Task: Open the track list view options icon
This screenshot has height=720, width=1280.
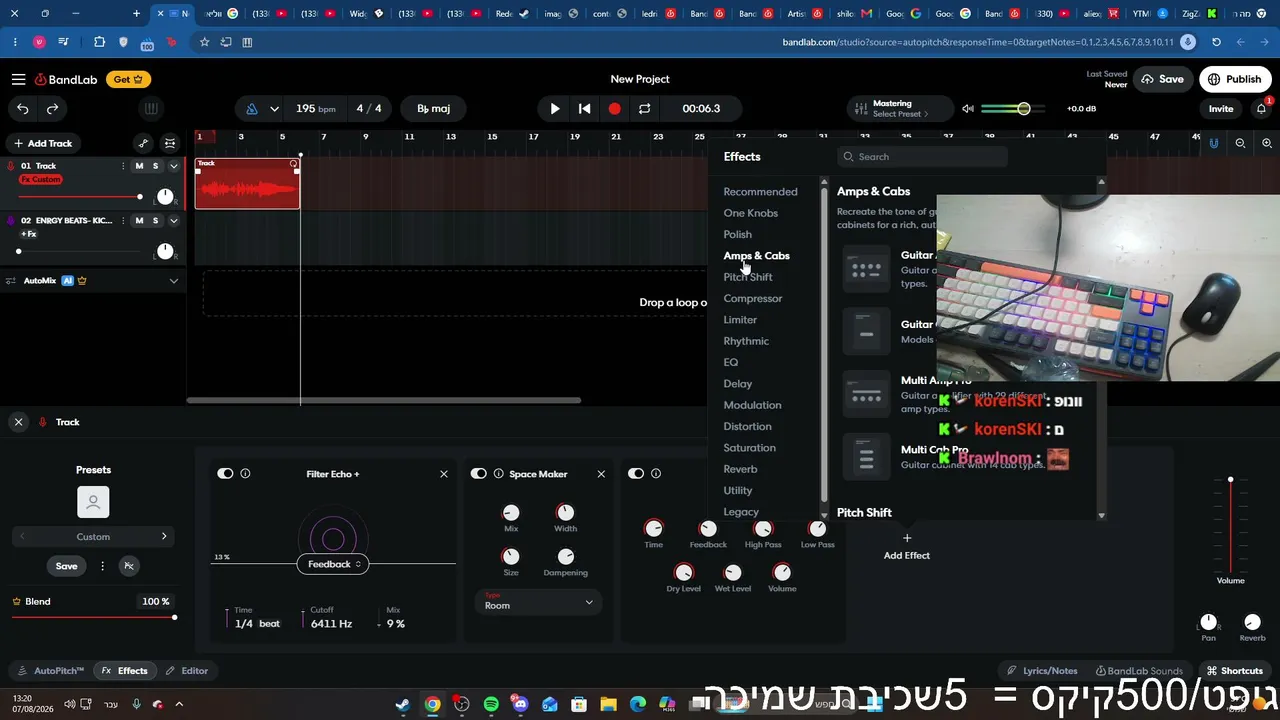Action: [170, 143]
